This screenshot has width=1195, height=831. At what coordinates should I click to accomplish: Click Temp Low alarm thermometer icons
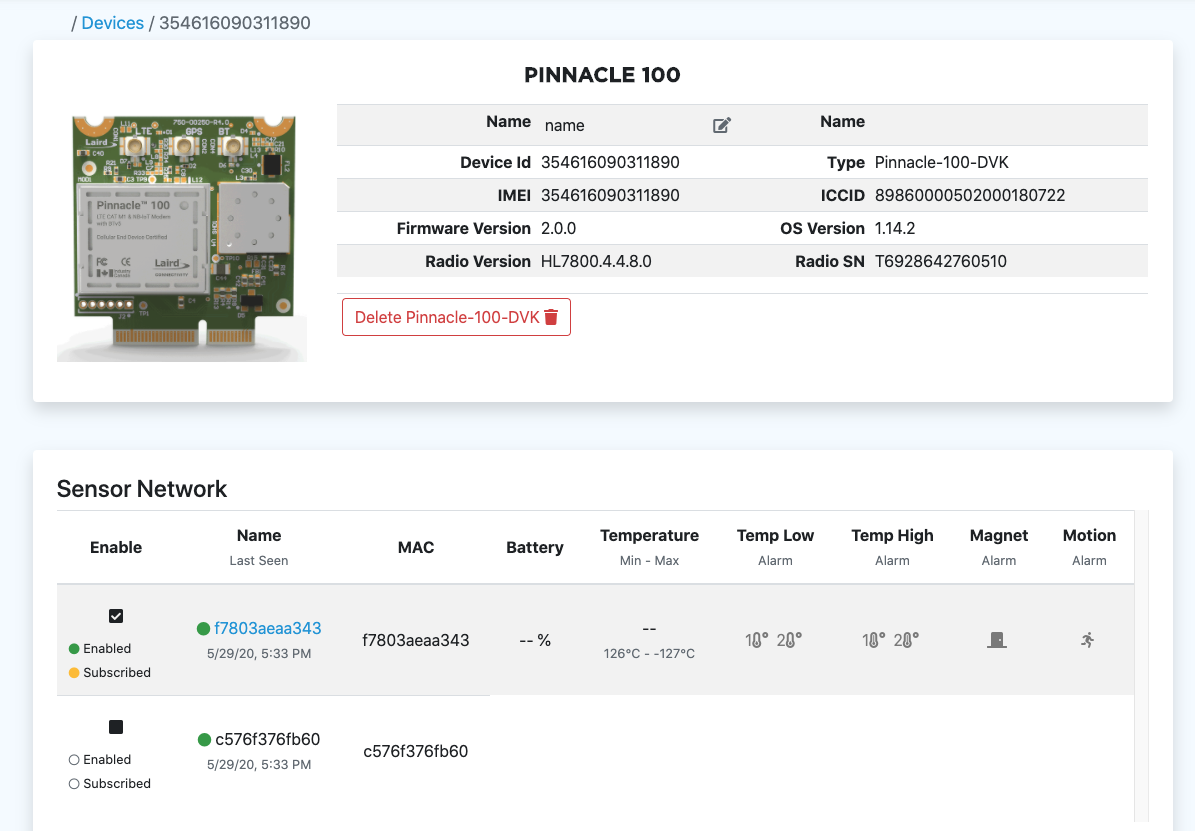click(x=774, y=640)
